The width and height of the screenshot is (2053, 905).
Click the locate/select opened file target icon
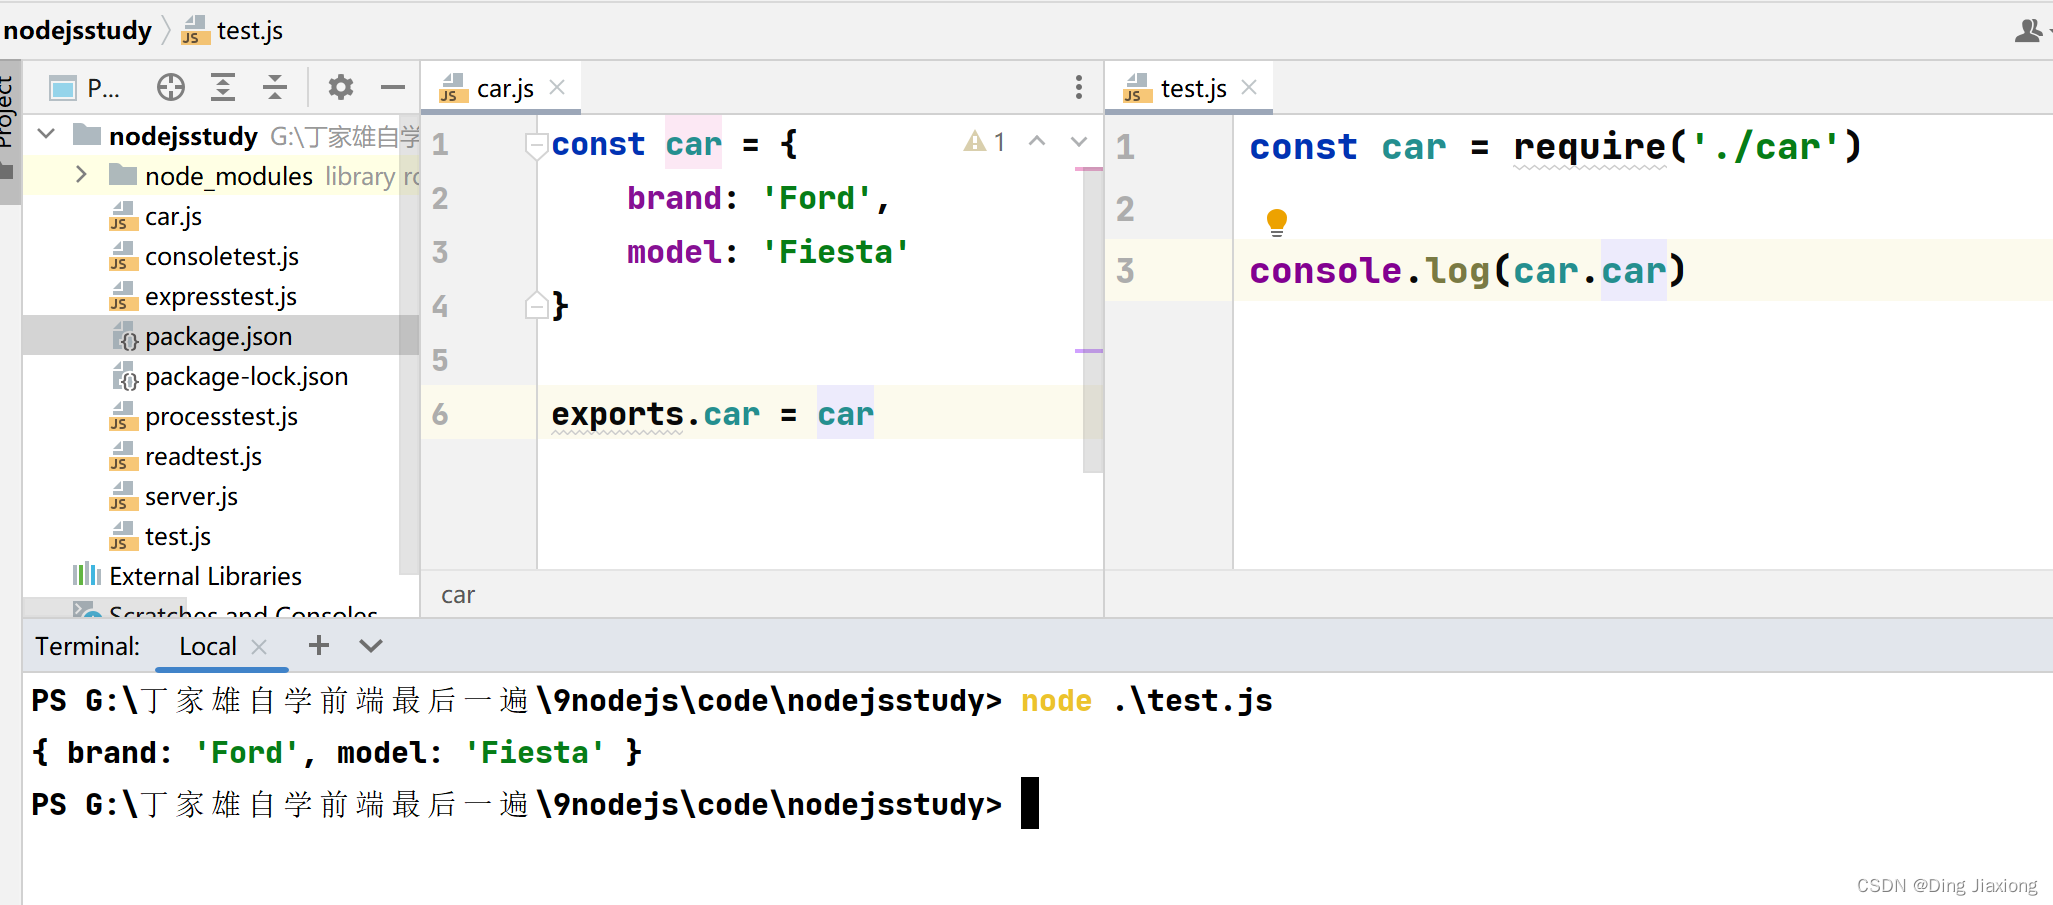pos(171,88)
